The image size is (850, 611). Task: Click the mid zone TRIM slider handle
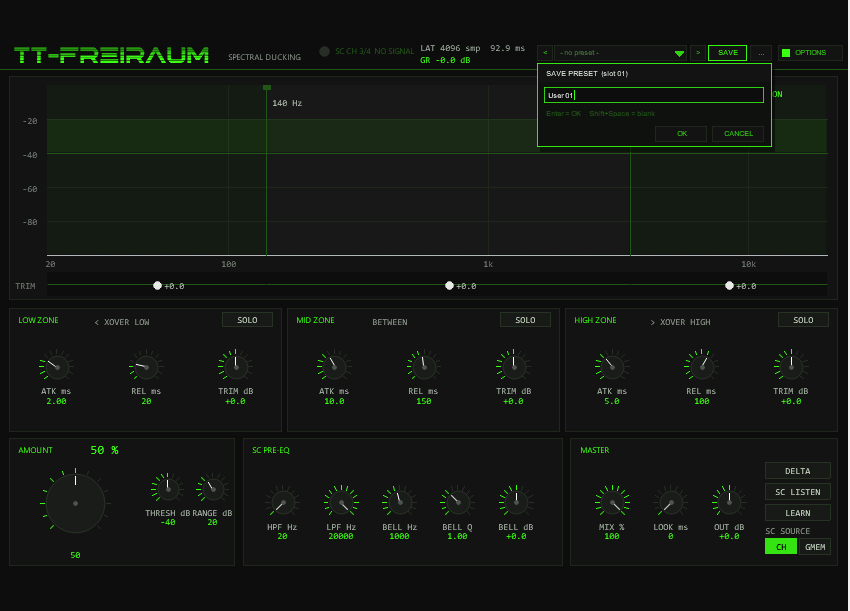tap(449, 285)
